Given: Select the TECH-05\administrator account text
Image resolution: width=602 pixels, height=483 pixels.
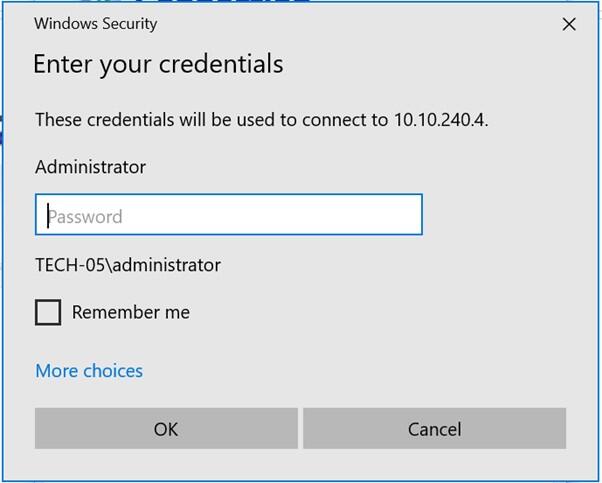Looking at the screenshot, I should 128,265.
